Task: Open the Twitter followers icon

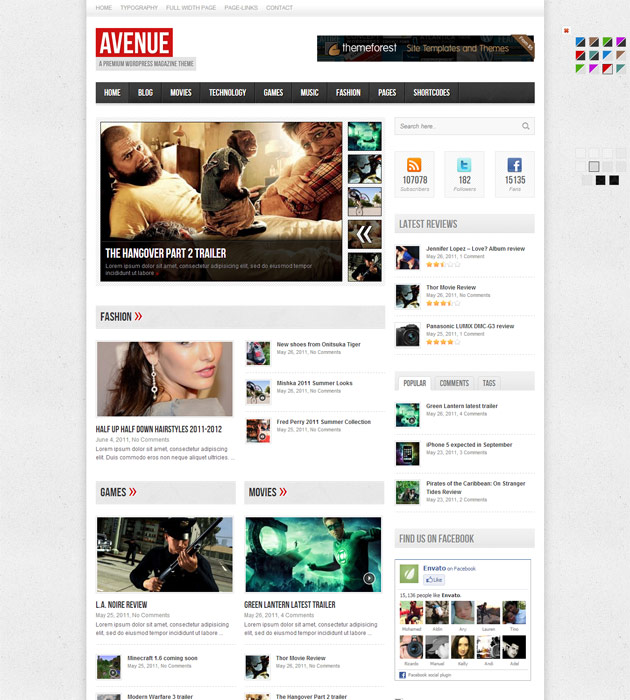Action: 464,165
